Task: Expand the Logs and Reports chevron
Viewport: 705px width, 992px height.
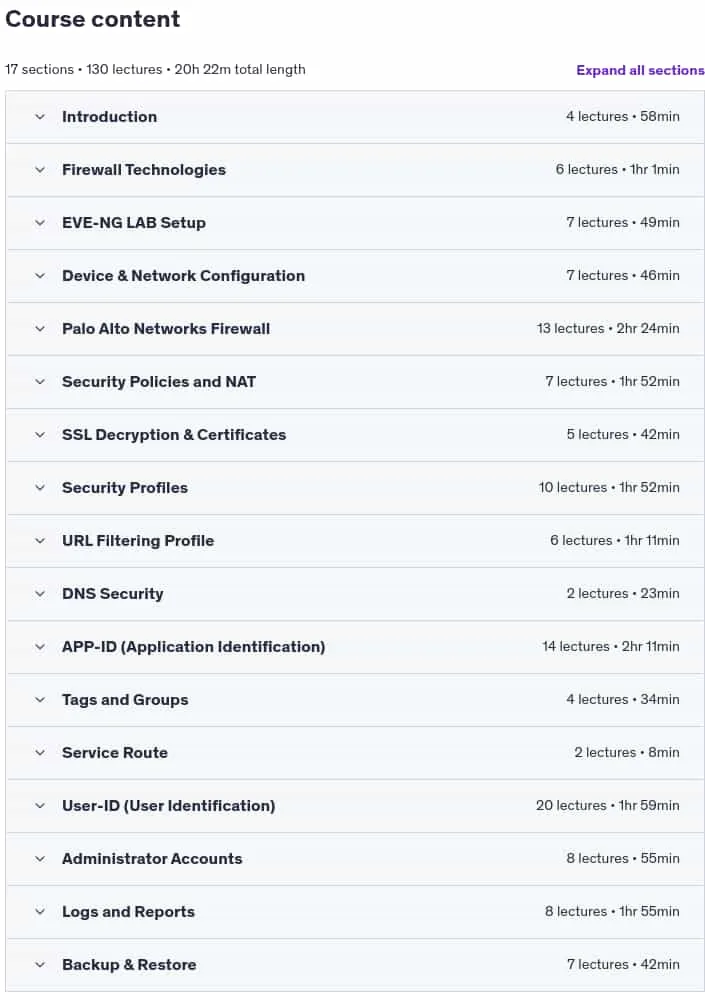Action: [40, 912]
